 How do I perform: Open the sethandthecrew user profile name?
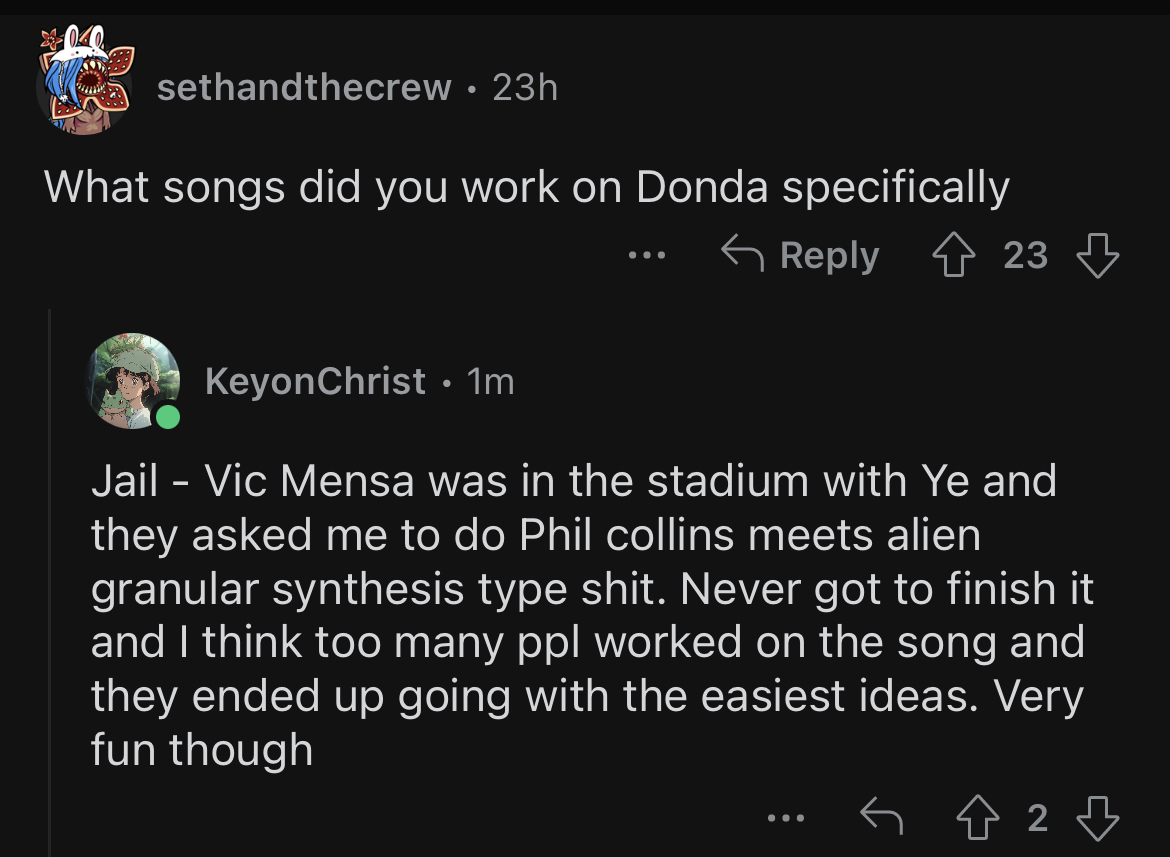(x=304, y=88)
